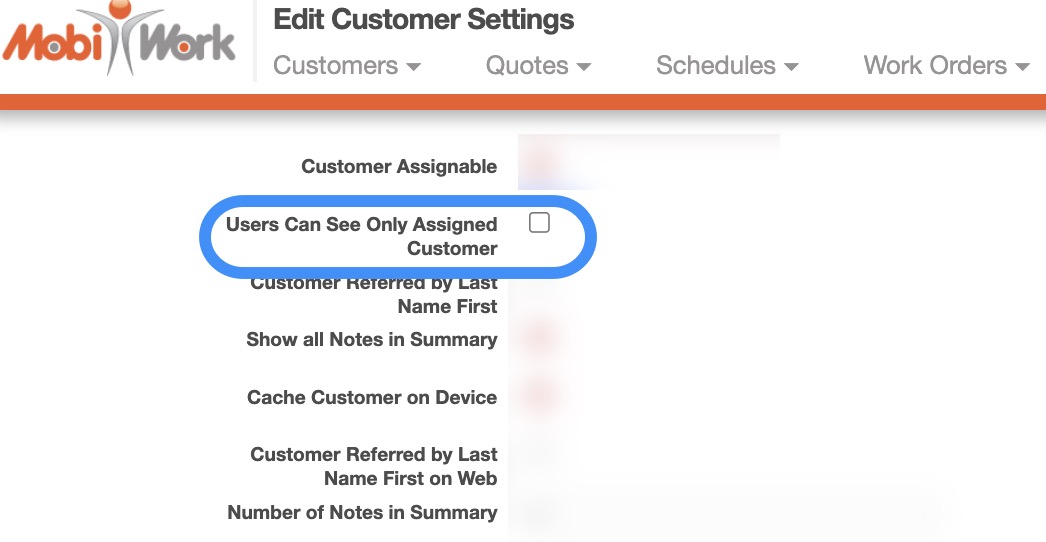The image size is (1046, 542).
Task: Click the MobiWork logo
Action: coord(120,42)
